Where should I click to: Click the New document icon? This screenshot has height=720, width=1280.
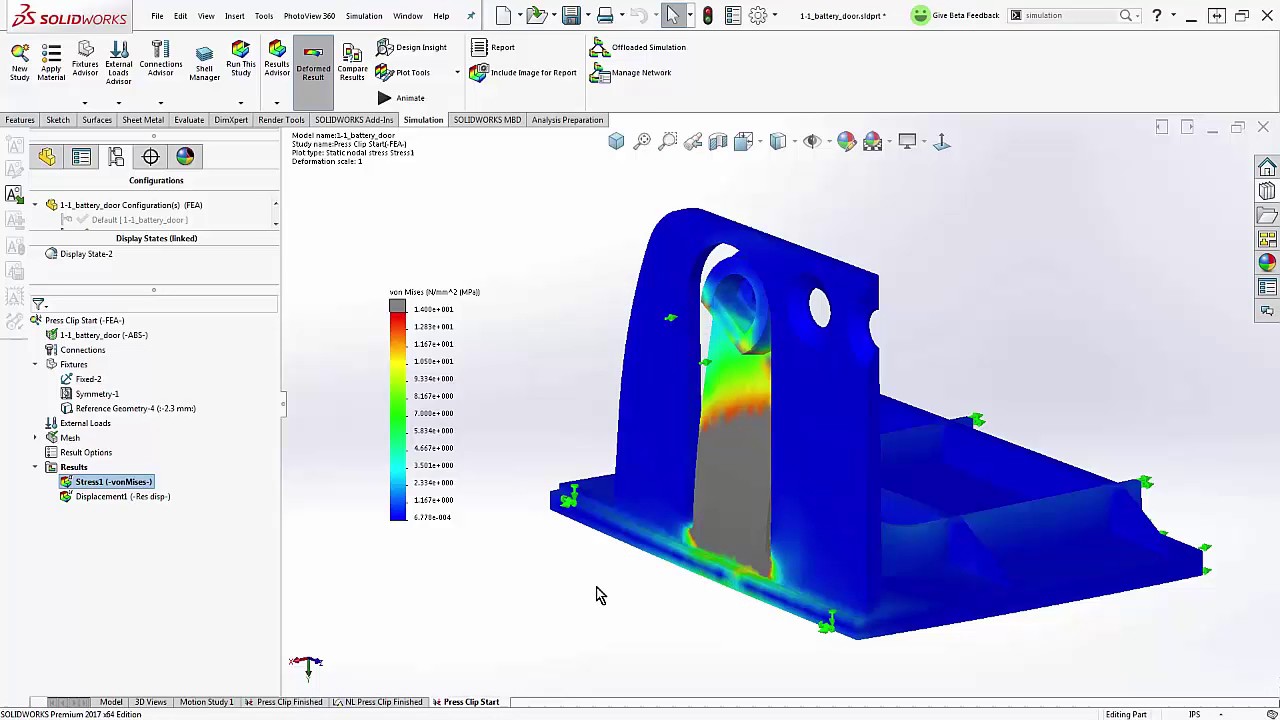coord(503,15)
